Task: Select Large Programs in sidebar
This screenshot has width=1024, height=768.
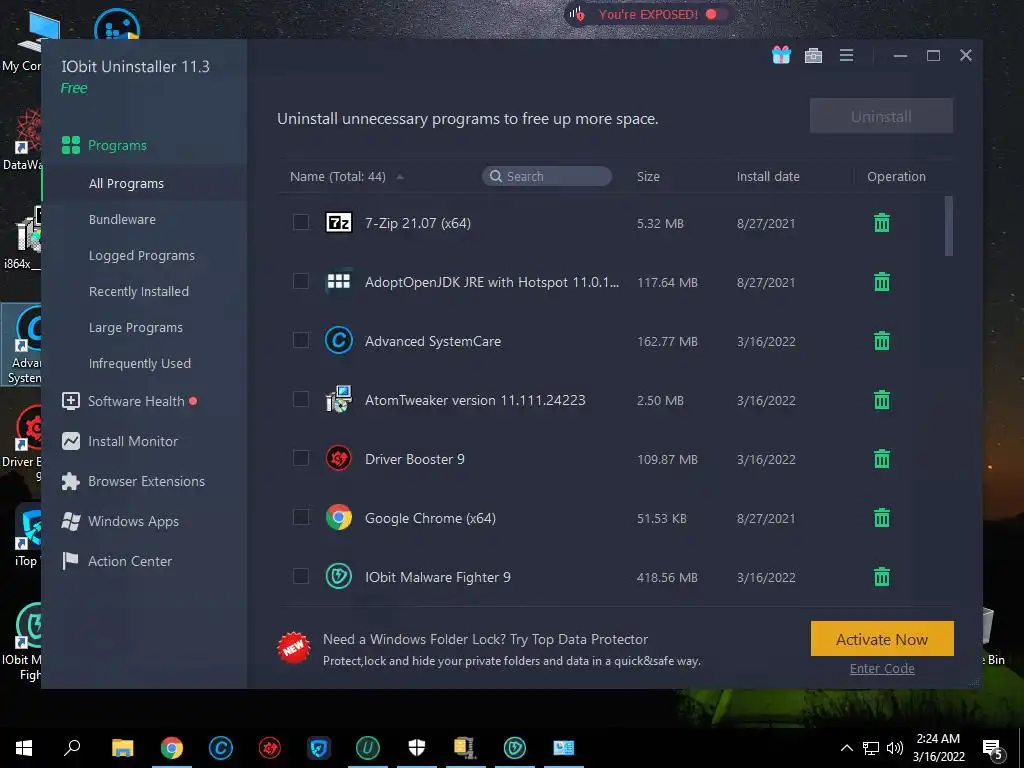Action: (136, 327)
